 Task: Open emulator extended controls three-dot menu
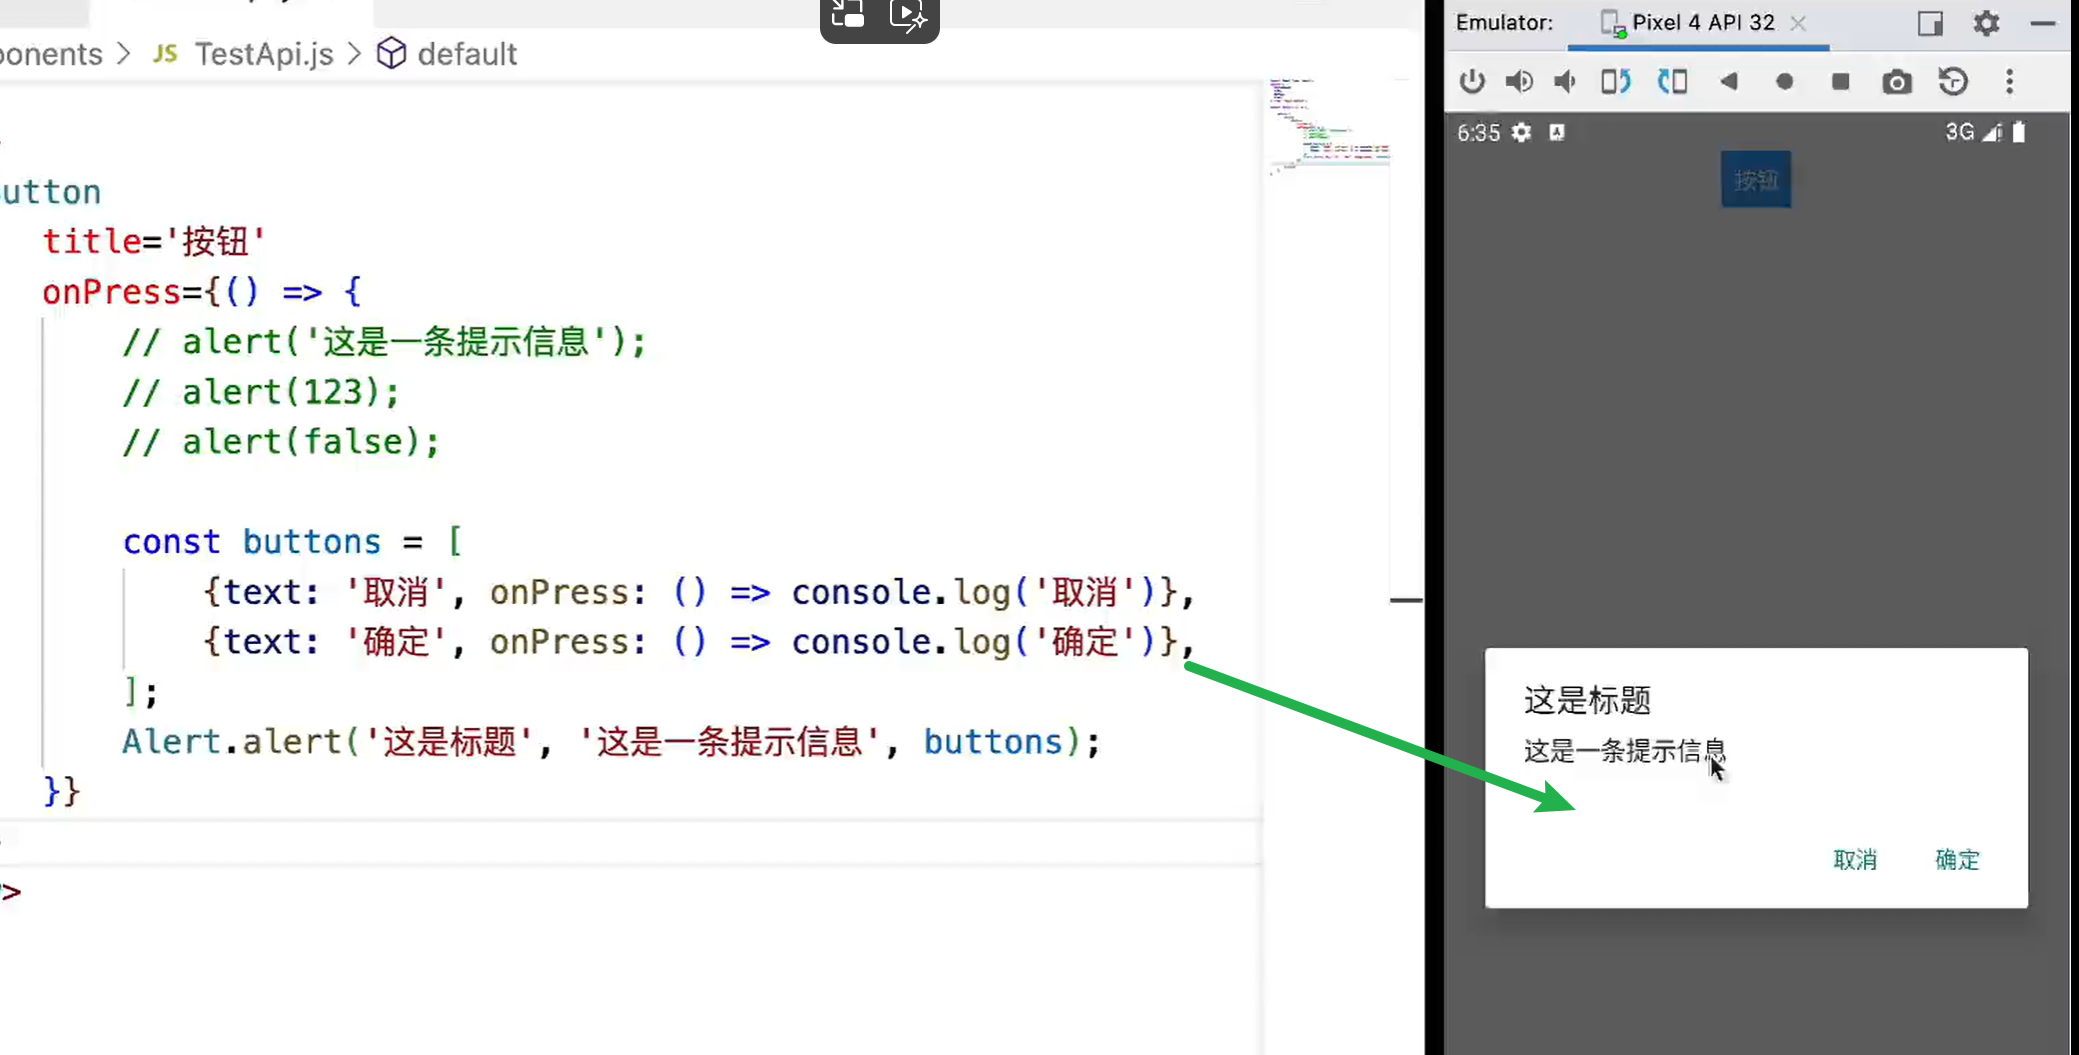point(2010,81)
